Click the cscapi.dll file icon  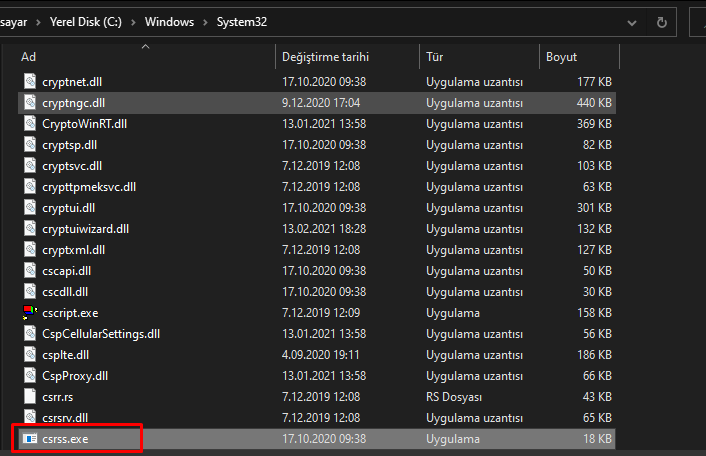pyautogui.click(x=30, y=271)
